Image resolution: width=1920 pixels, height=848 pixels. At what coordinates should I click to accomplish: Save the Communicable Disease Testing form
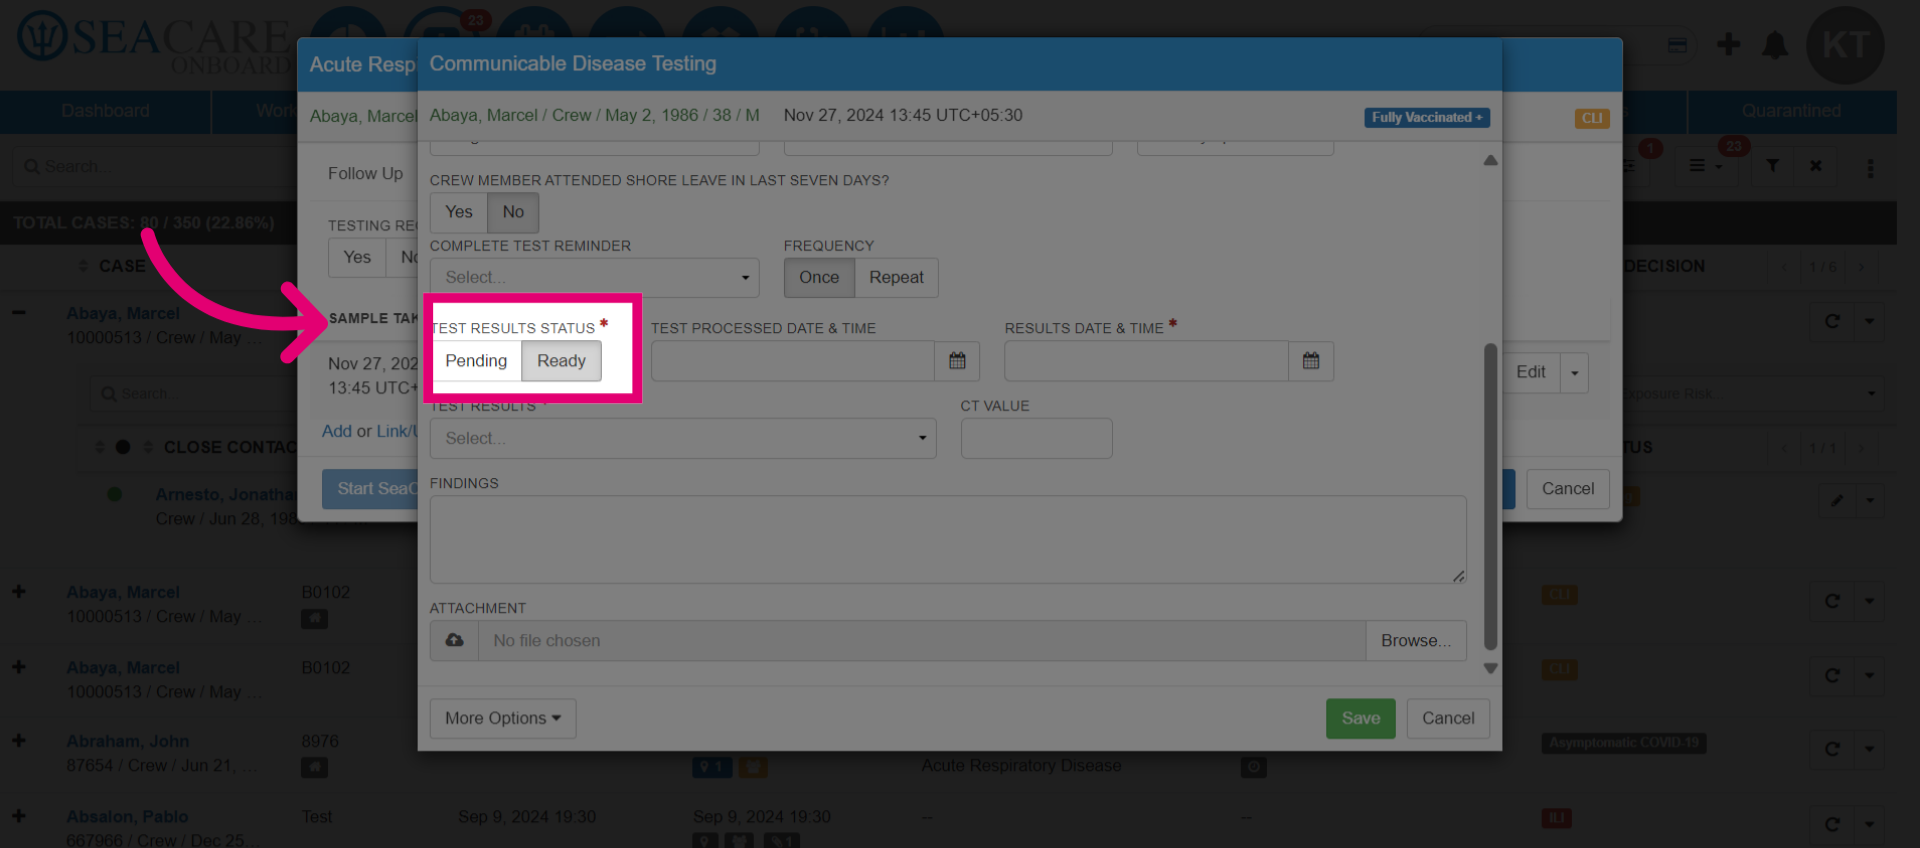click(1360, 718)
